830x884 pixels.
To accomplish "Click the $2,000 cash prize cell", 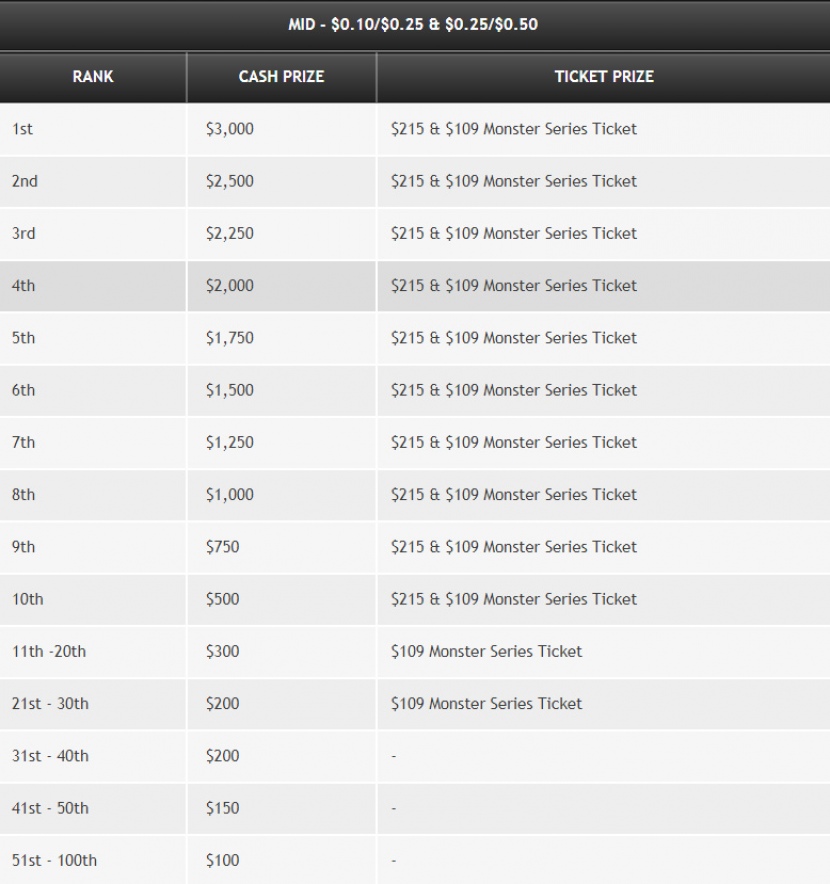I will [281, 286].
